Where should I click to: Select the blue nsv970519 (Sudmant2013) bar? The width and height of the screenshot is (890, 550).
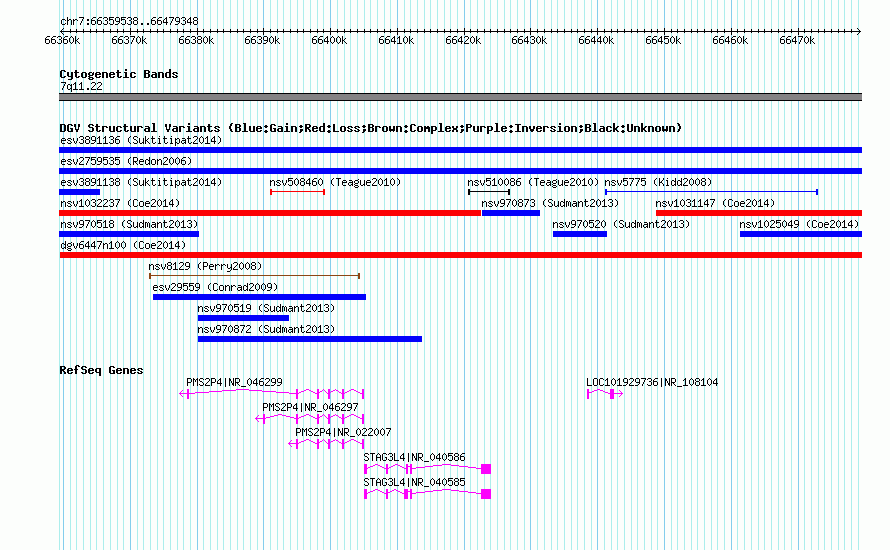point(244,318)
